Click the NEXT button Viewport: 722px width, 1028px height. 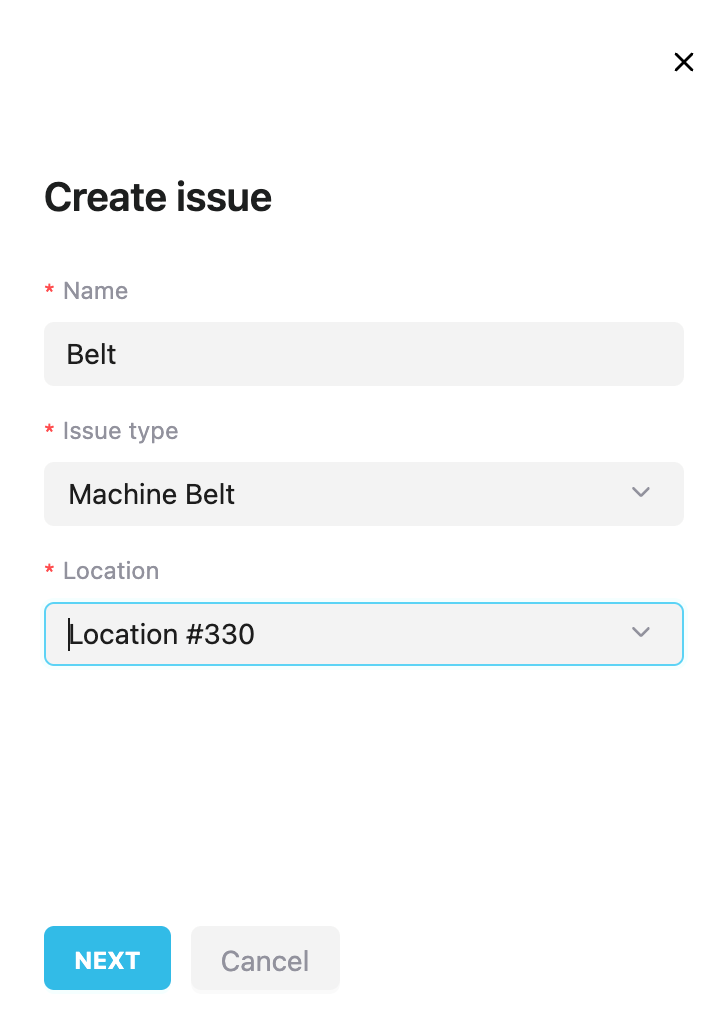click(108, 958)
